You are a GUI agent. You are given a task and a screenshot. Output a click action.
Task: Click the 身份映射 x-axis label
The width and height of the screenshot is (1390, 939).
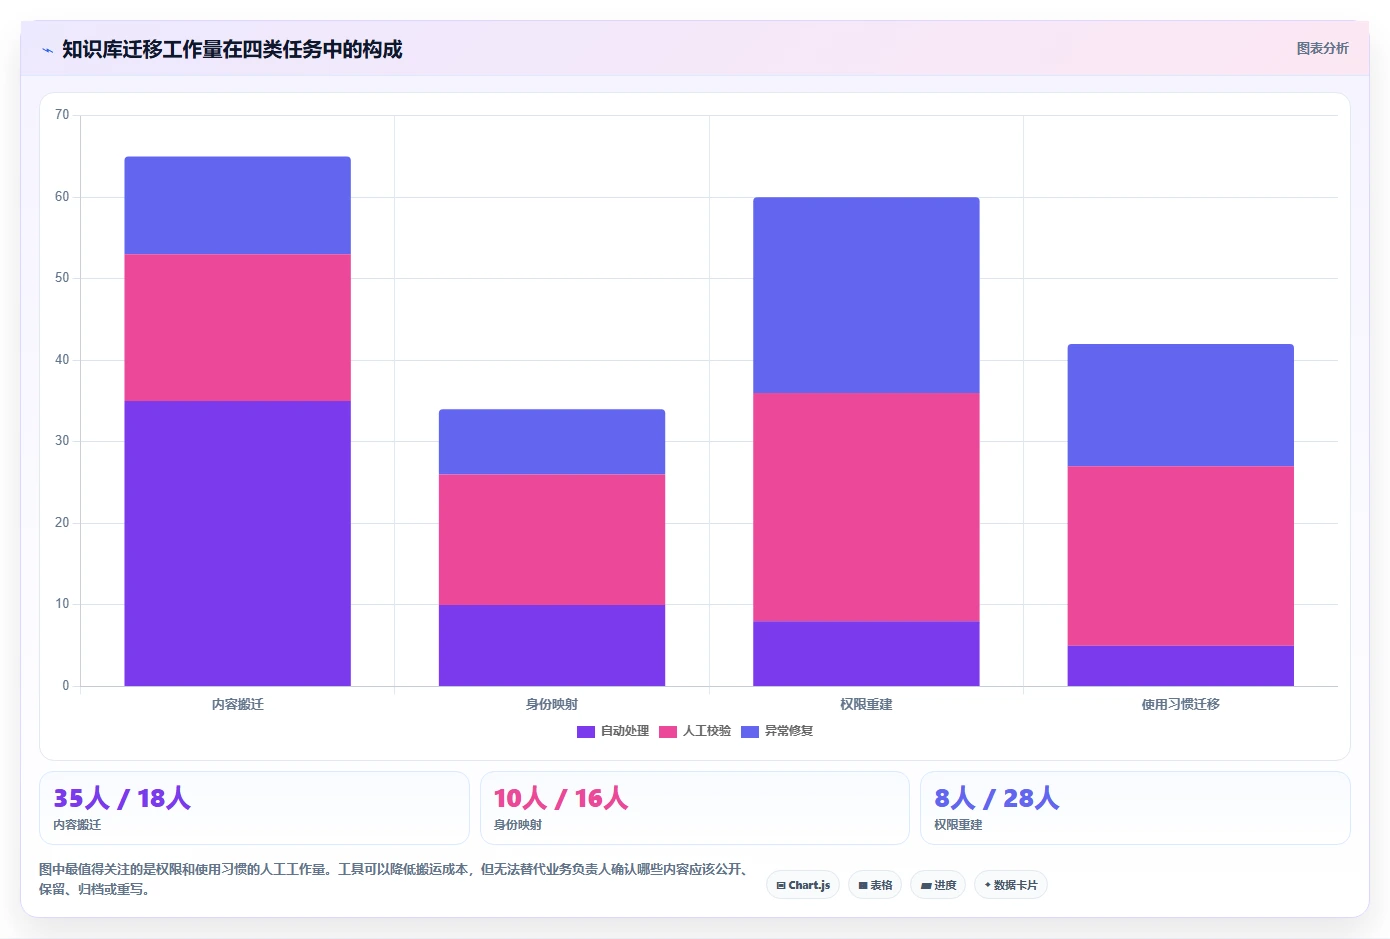pyautogui.click(x=552, y=704)
